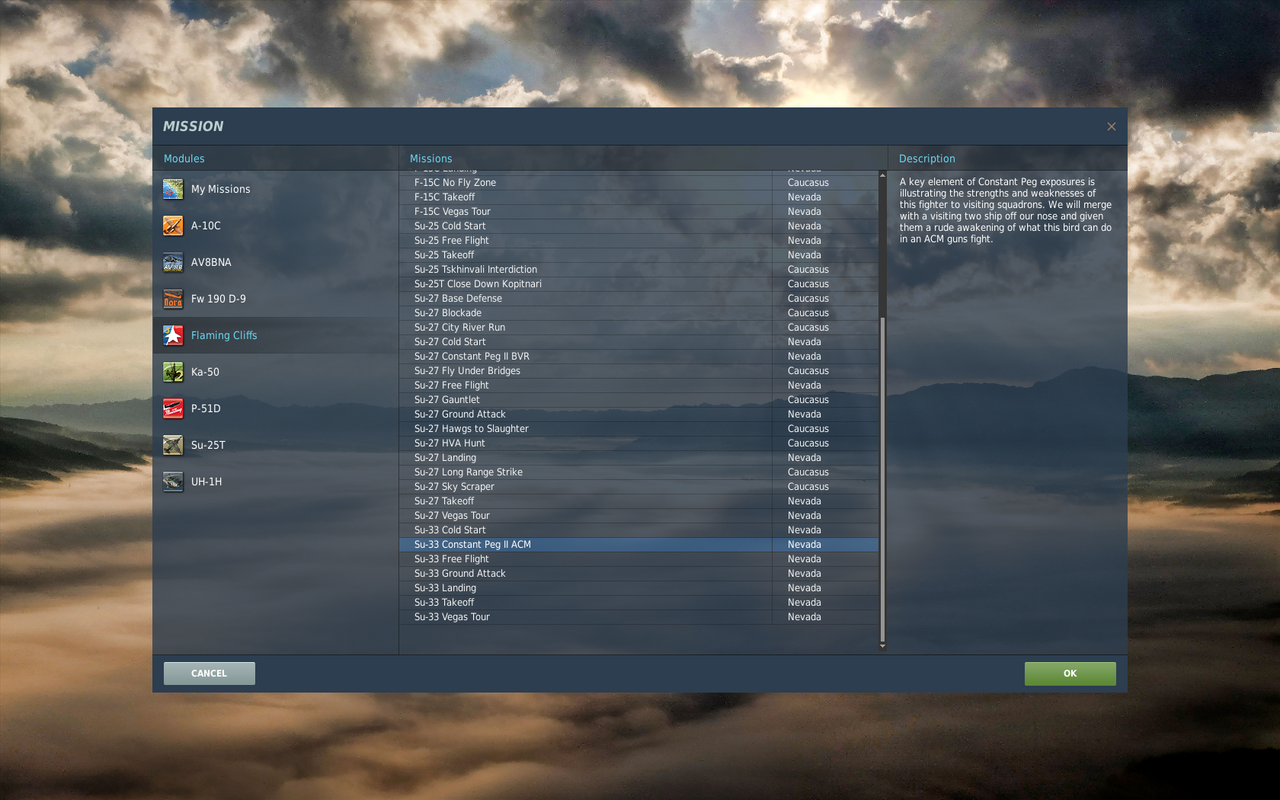Choose the F-15C No Fly Zone mission
Image resolution: width=1280 pixels, height=800 pixels.
point(454,182)
